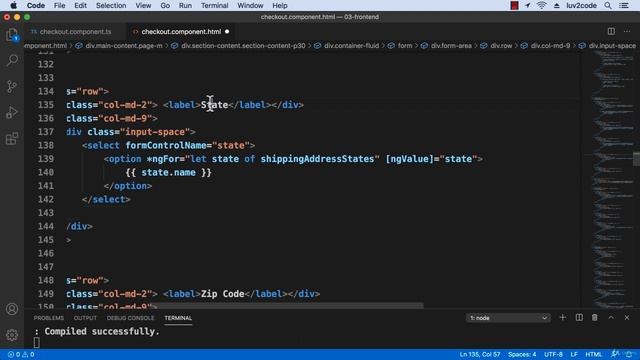Viewport: 640px width, 360px height.
Task: Open the File menu
Action: (60, 5)
